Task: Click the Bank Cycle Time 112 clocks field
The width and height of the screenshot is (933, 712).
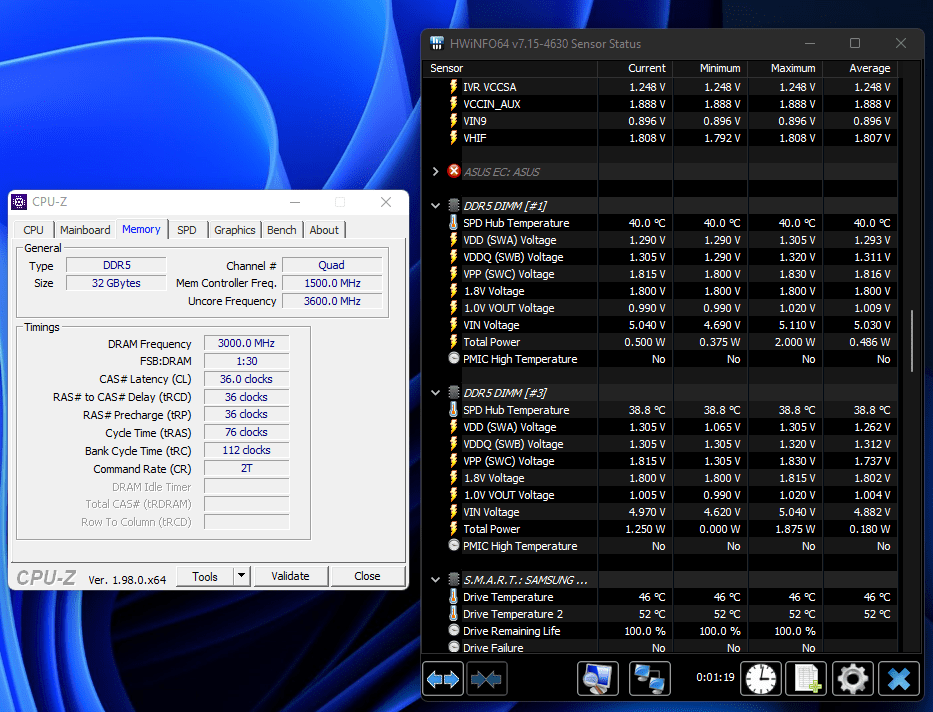Action: click(x=246, y=450)
